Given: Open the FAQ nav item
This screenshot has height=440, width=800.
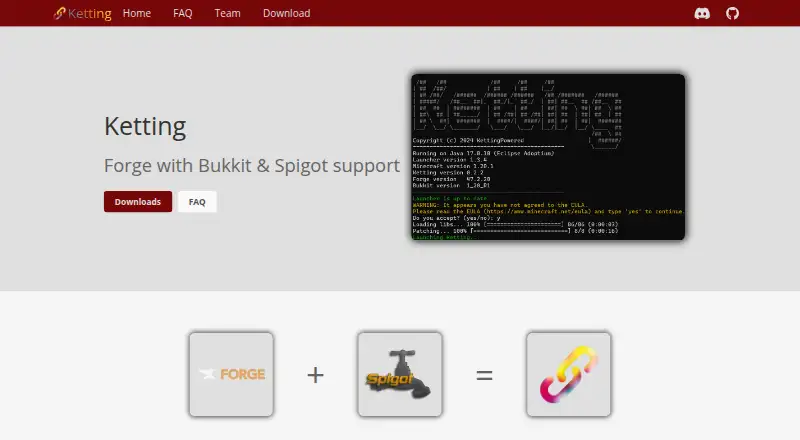Looking at the screenshot, I should click(183, 13).
